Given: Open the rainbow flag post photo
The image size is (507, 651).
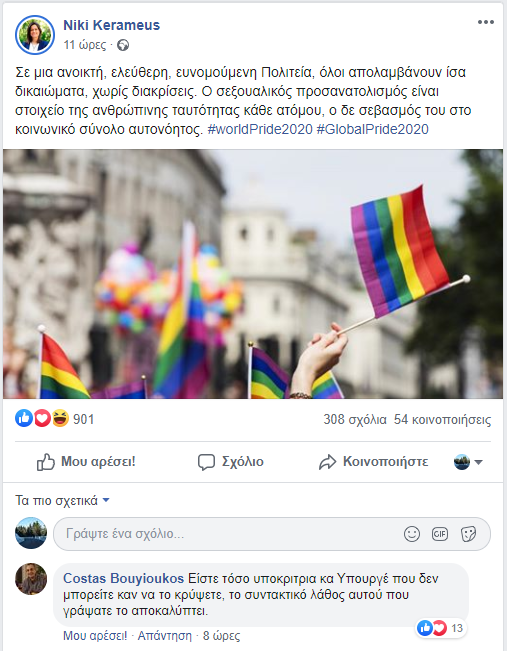Looking at the screenshot, I should coord(253,274).
